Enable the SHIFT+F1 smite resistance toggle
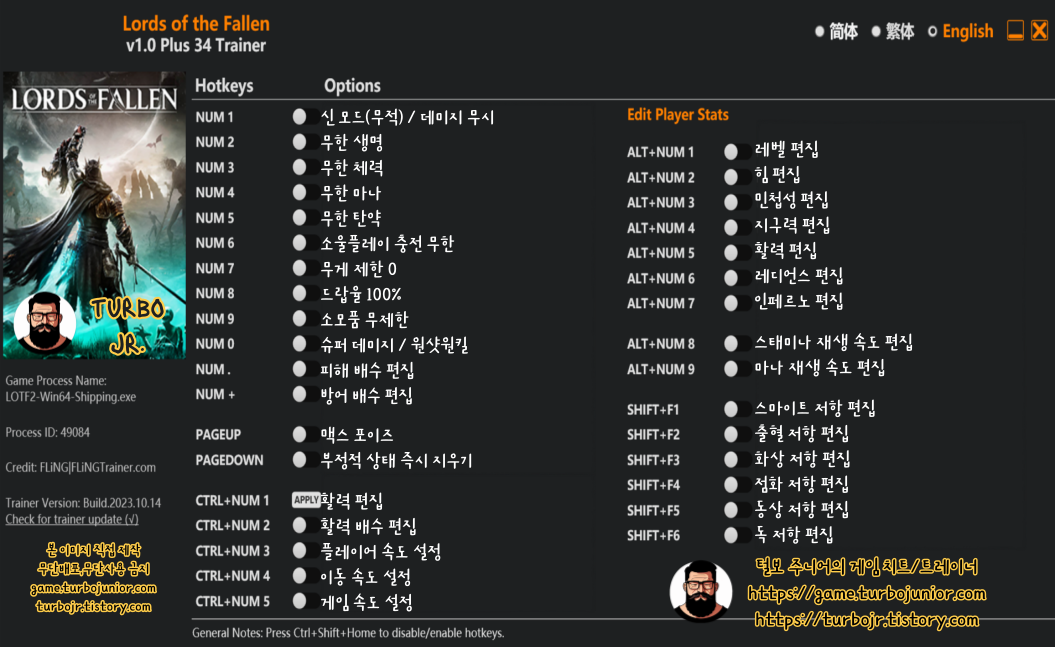 [737, 410]
